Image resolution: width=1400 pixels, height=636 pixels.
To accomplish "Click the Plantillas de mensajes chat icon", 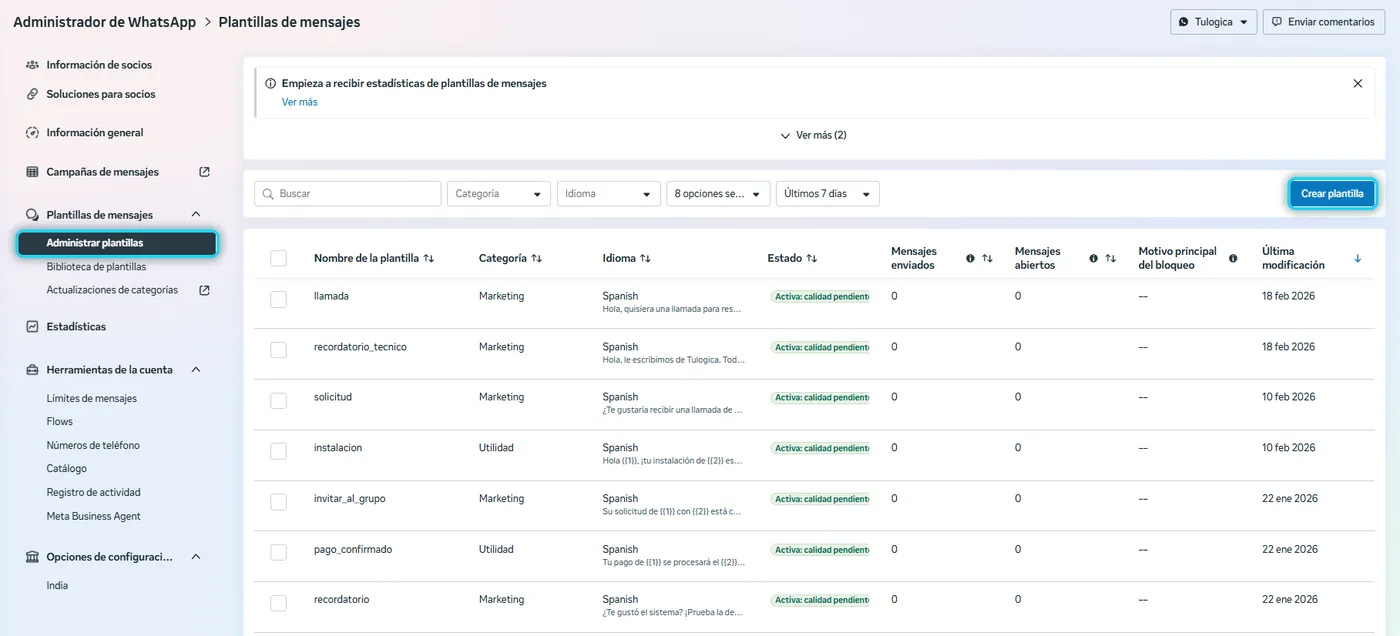I will 32,215.
